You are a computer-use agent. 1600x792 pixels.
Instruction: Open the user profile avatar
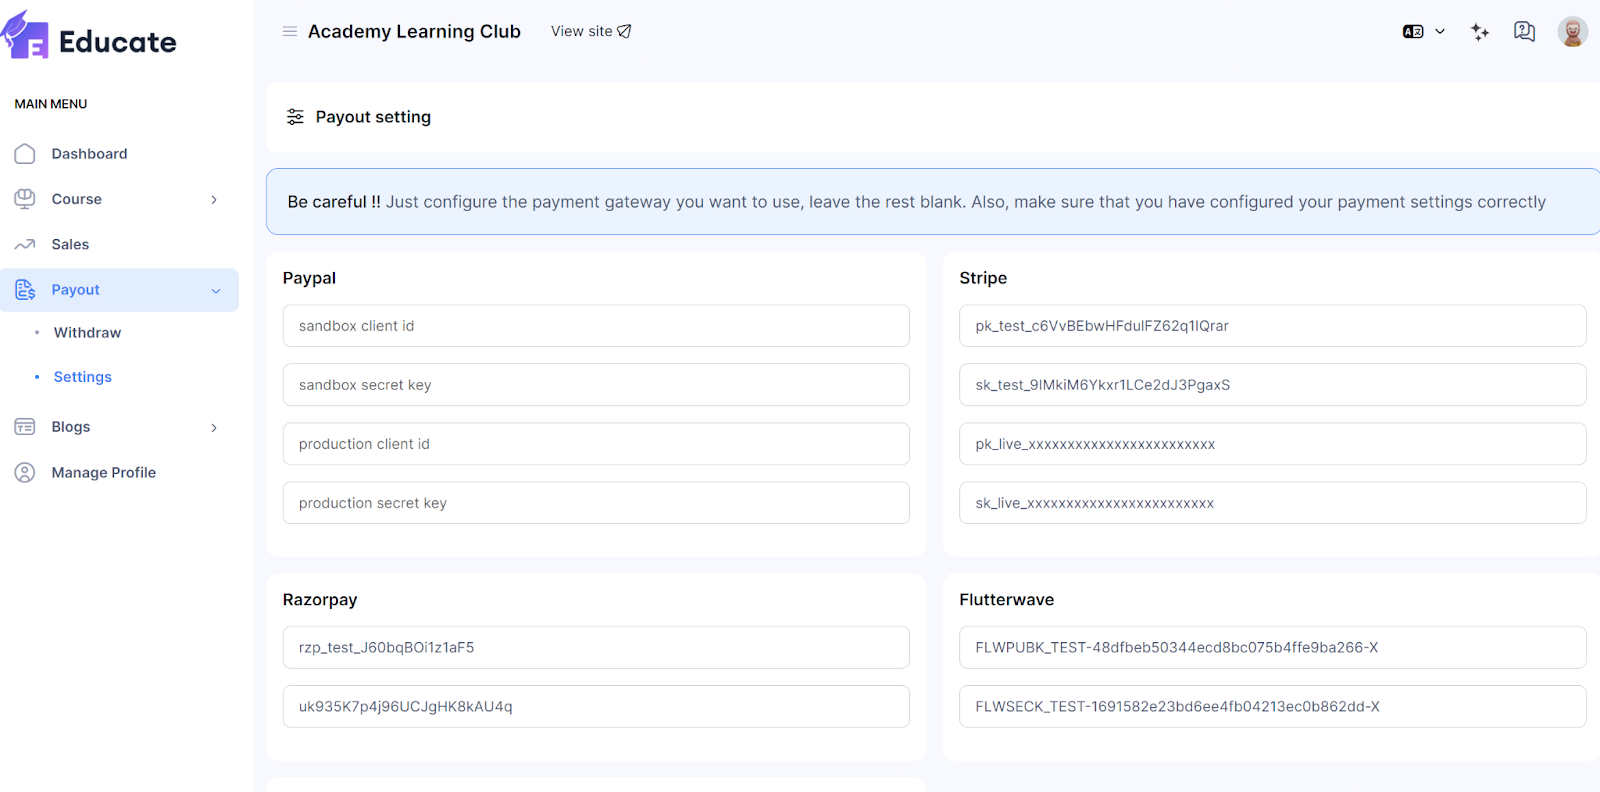pyautogui.click(x=1572, y=32)
